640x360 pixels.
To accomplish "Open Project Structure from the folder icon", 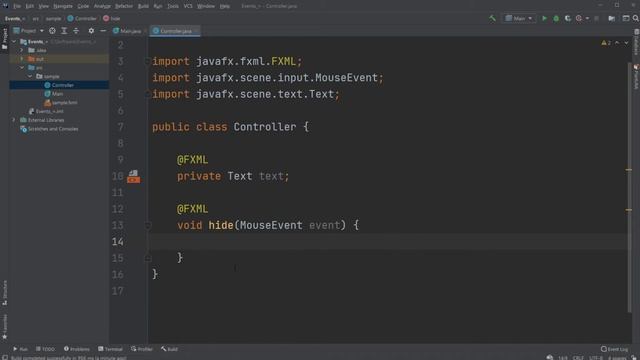I will pos(611,18).
